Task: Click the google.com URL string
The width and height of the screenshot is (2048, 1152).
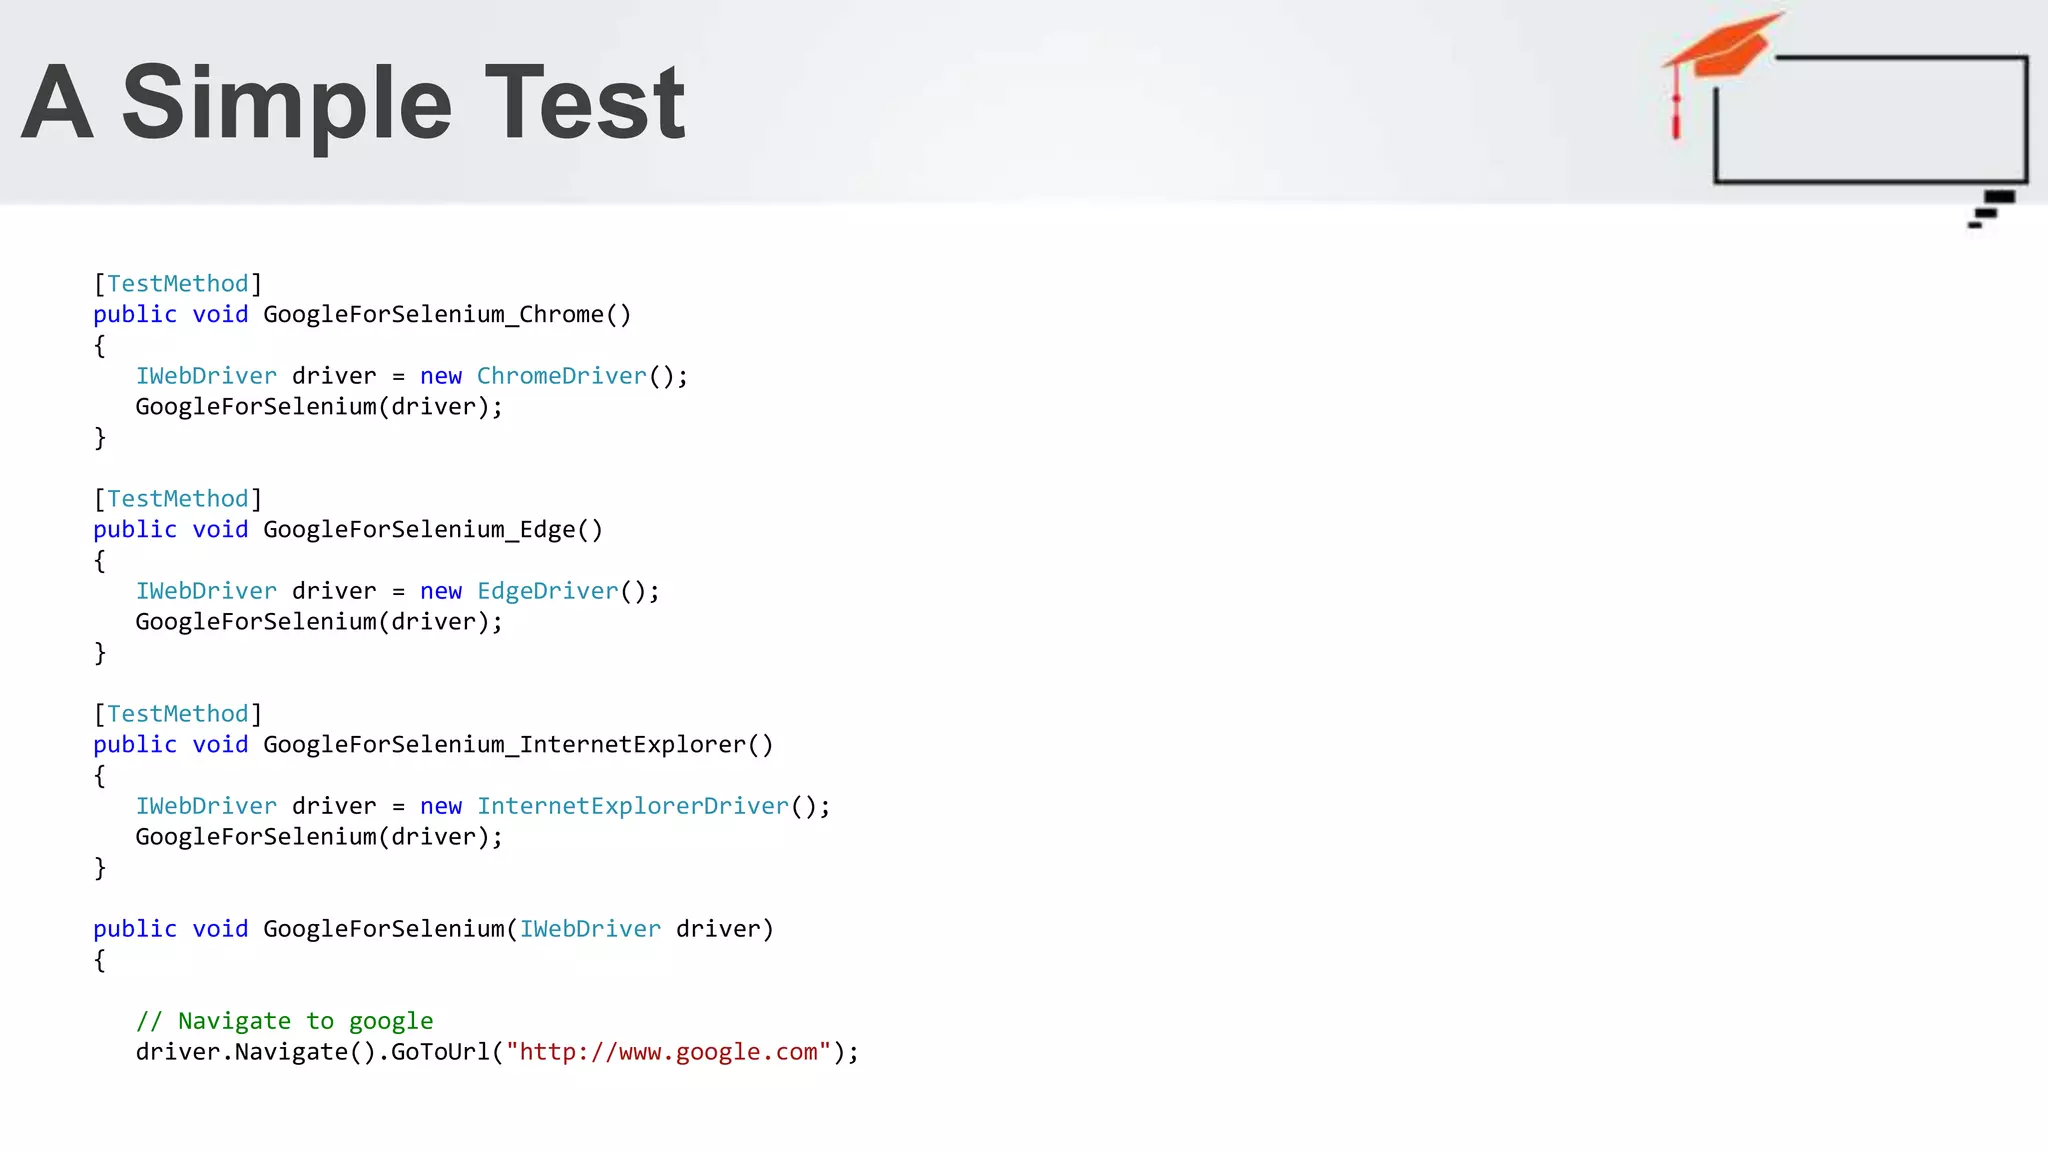Action: pyautogui.click(x=668, y=1052)
